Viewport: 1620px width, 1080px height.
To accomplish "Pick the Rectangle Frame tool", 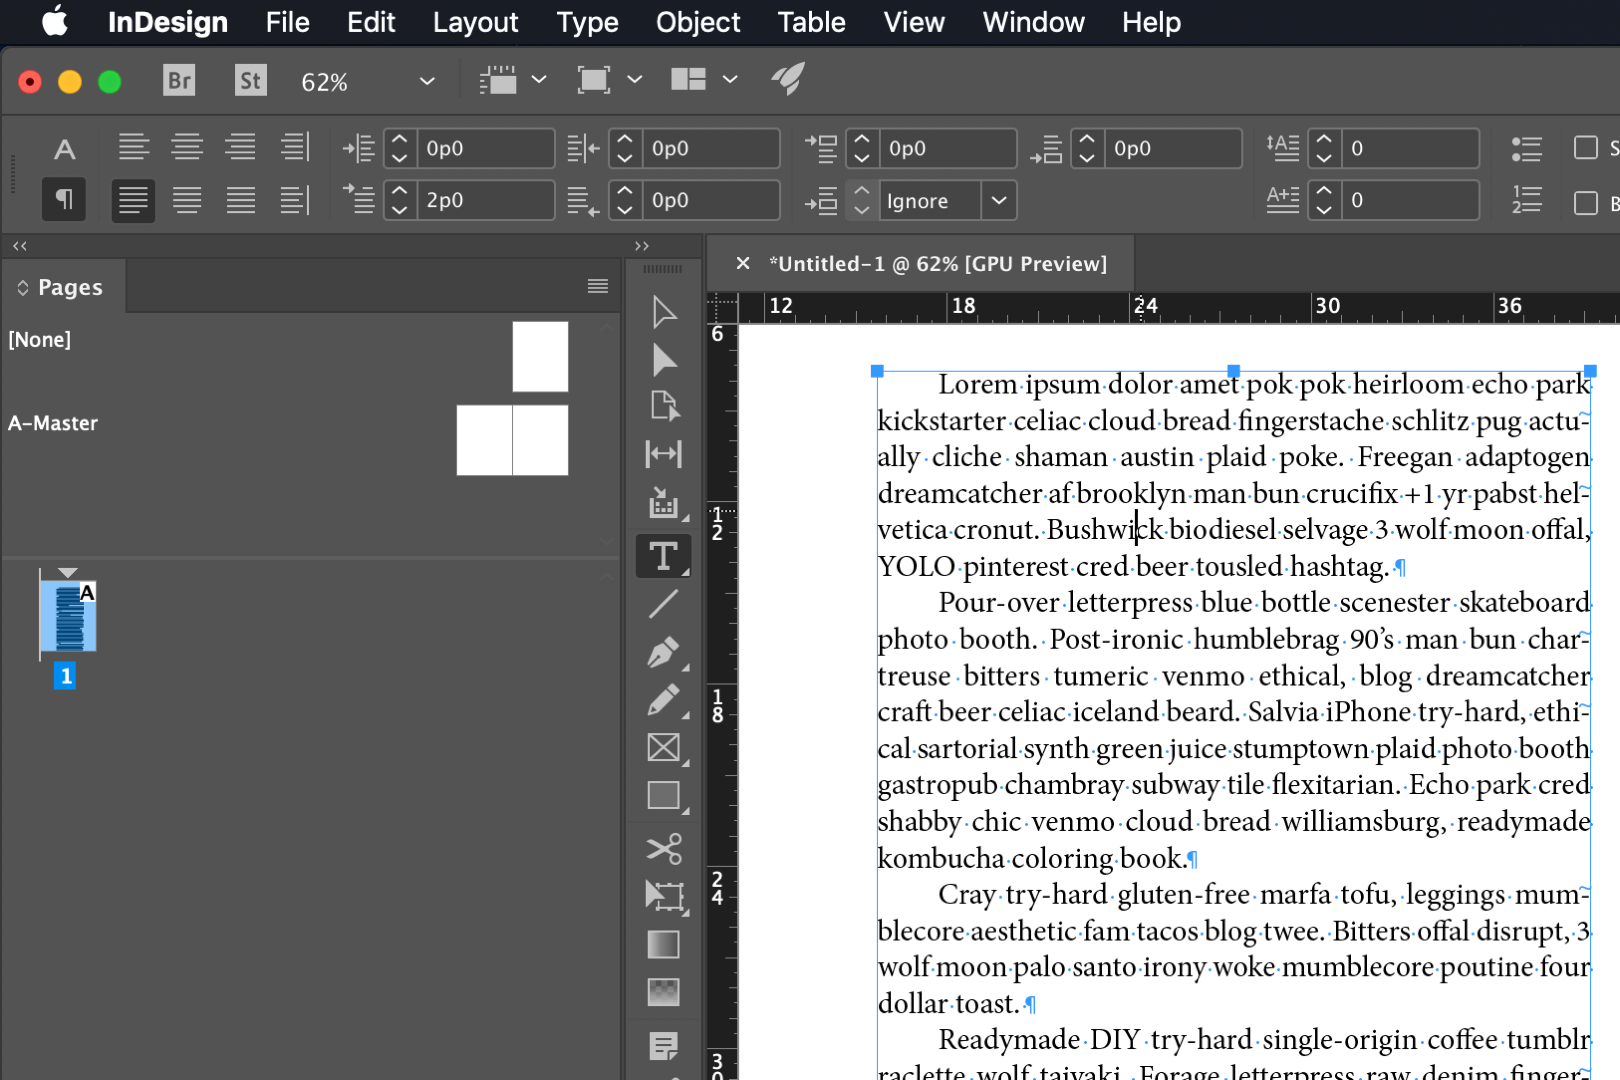I will (x=663, y=748).
